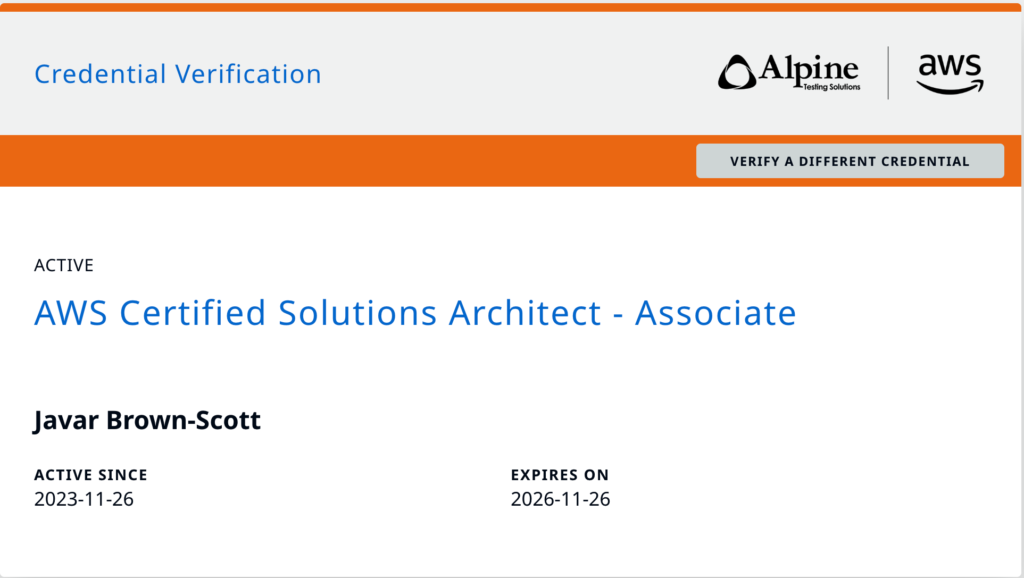1024x578 pixels.
Task: Click the orange banner left of the Verify button
Action: point(350,161)
